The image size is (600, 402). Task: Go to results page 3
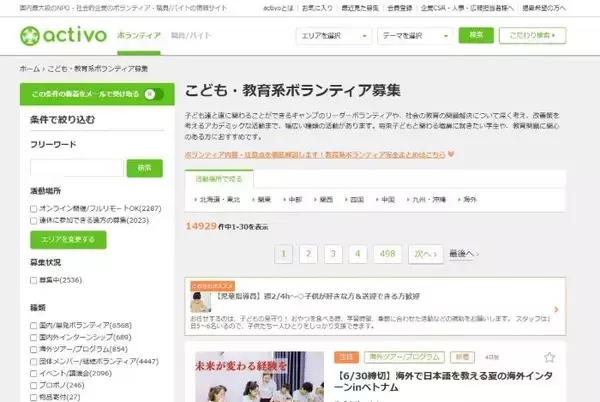coord(333,254)
